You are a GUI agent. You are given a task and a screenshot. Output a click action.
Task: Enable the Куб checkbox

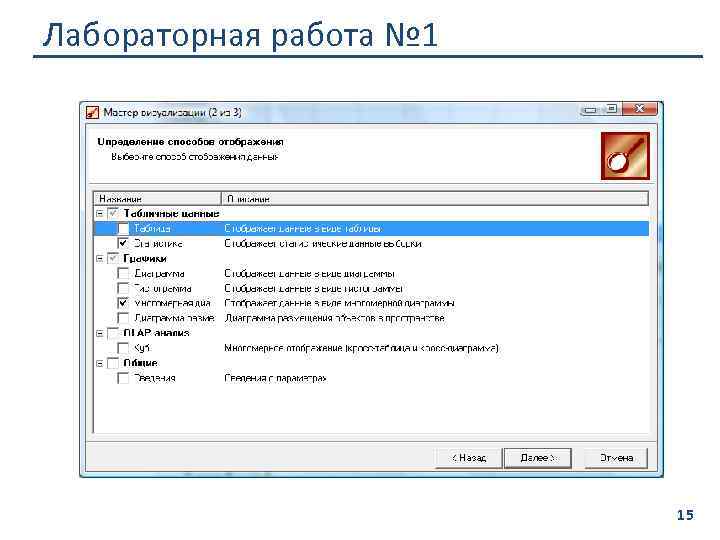pos(123,348)
